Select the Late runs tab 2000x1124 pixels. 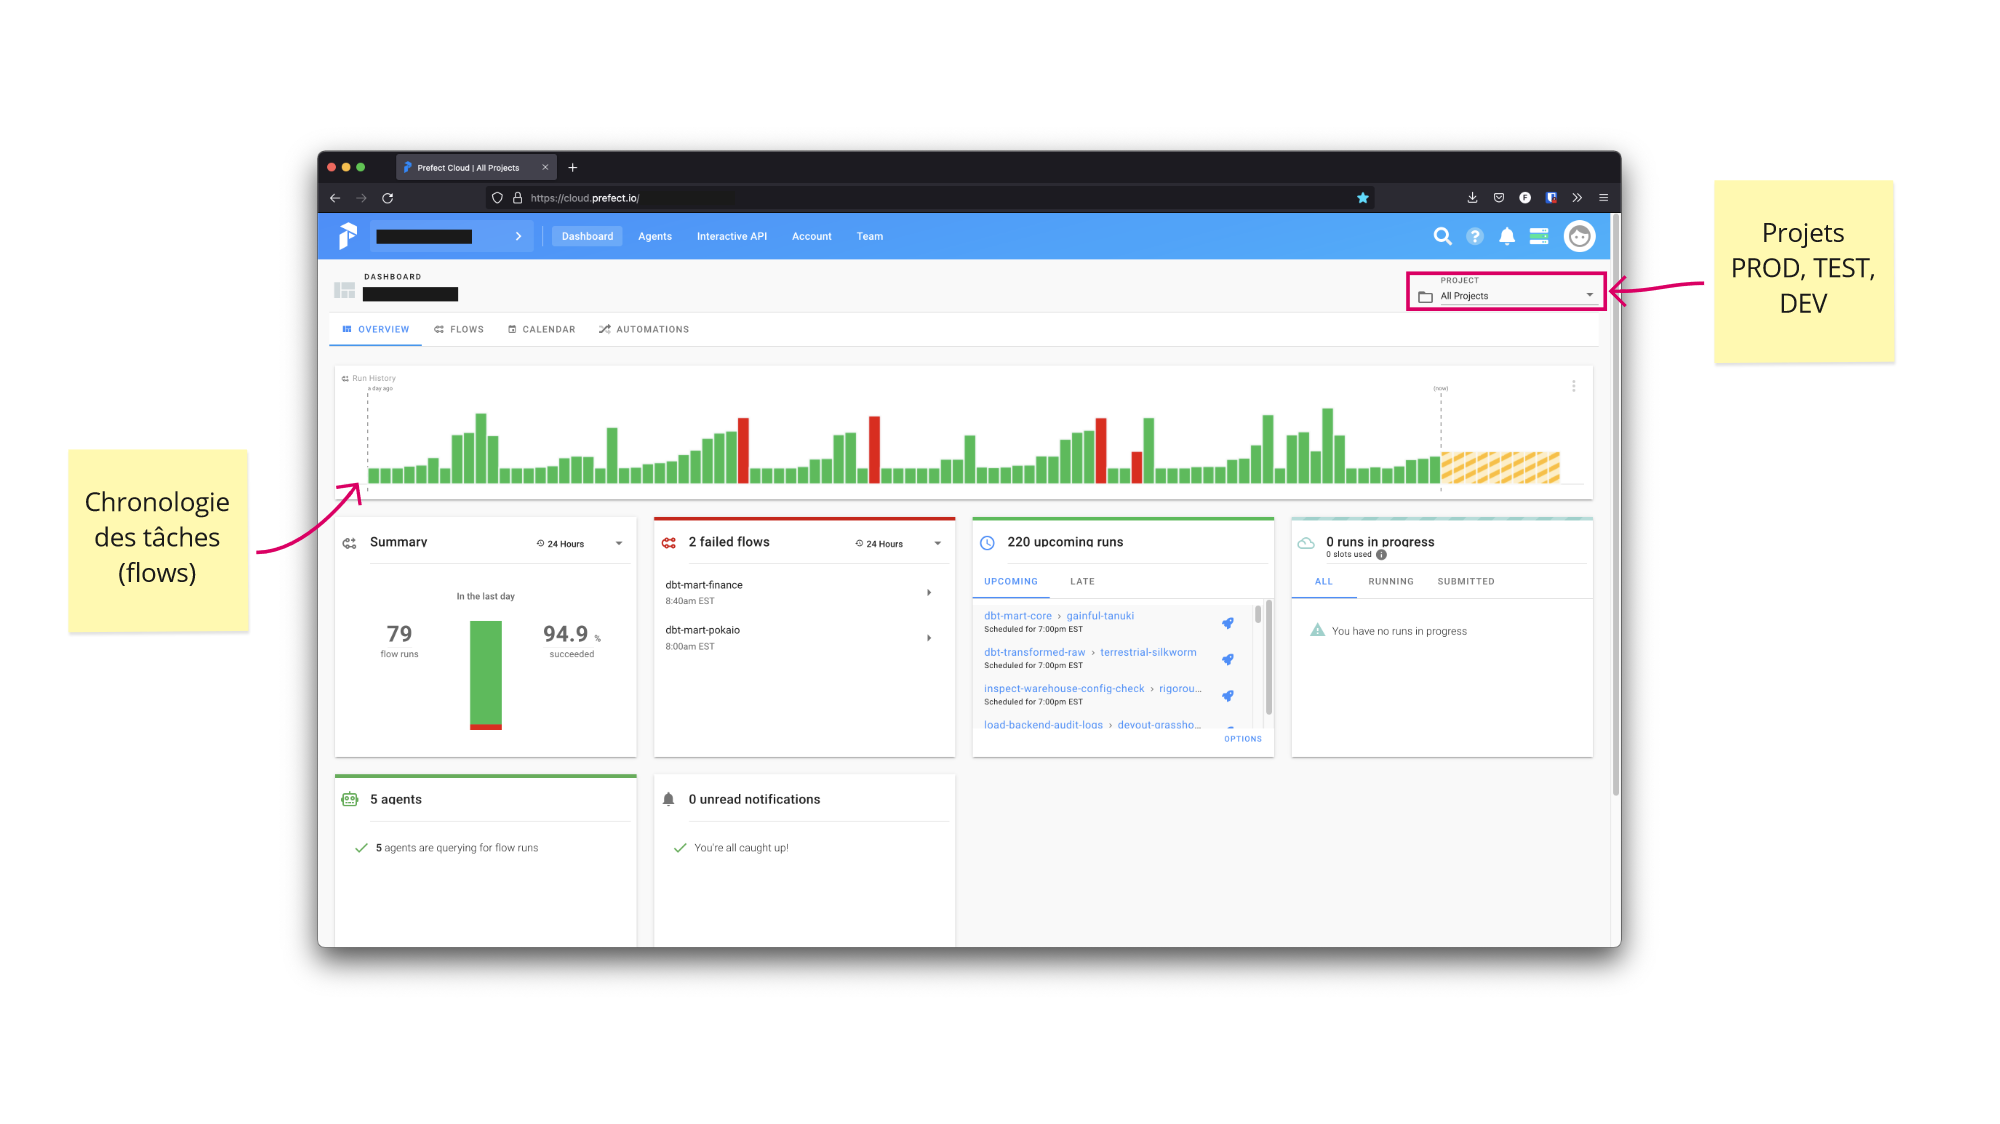(x=1082, y=581)
